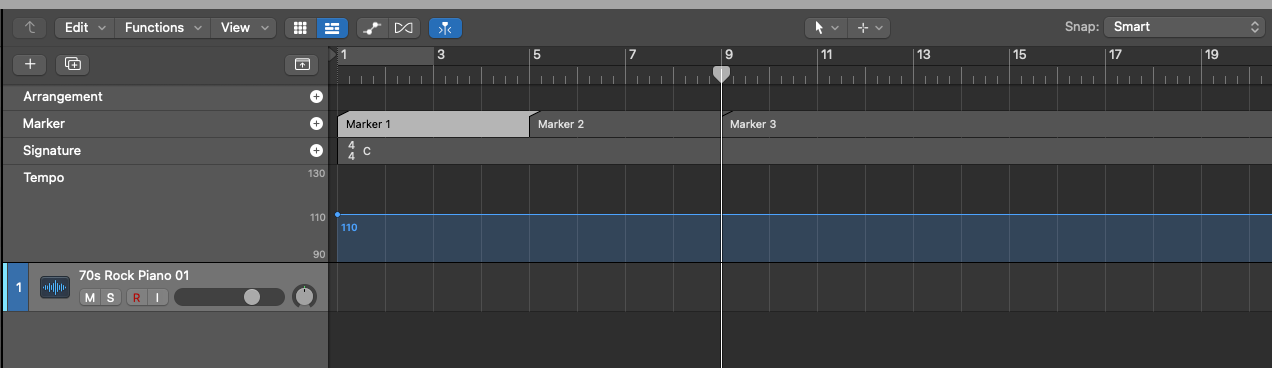Image resolution: width=1272 pixels, height=368 pixels.
Task: Switch to grid view icon
Action: point(300,28)
